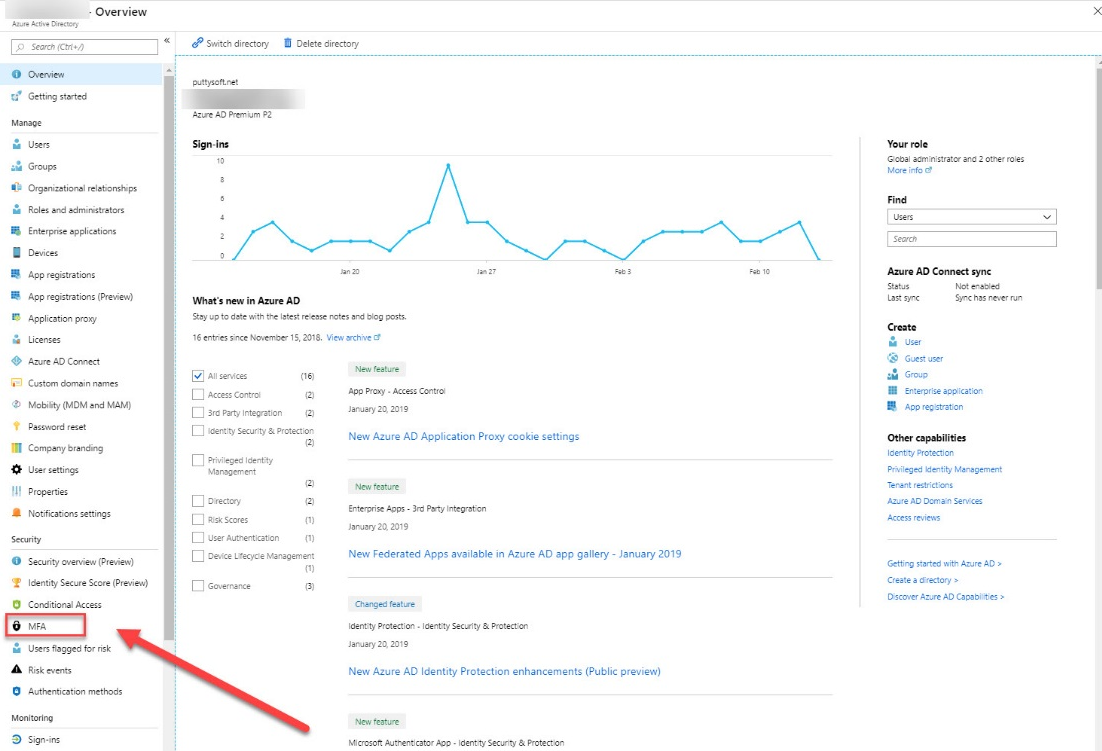Image resolution: width=1102 pixels, height=751 pixels.
Task: Click the Organizational relationships icon
Action: click(17, 188)
